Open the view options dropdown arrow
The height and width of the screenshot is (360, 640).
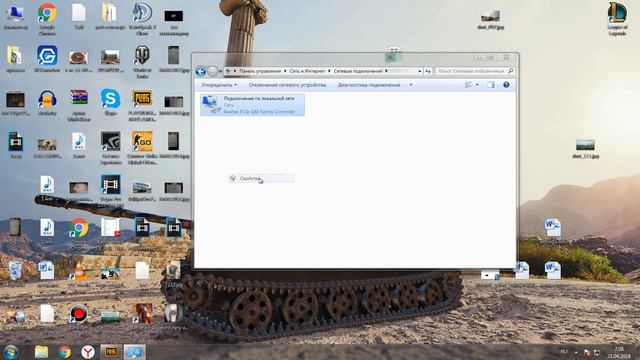477,85
